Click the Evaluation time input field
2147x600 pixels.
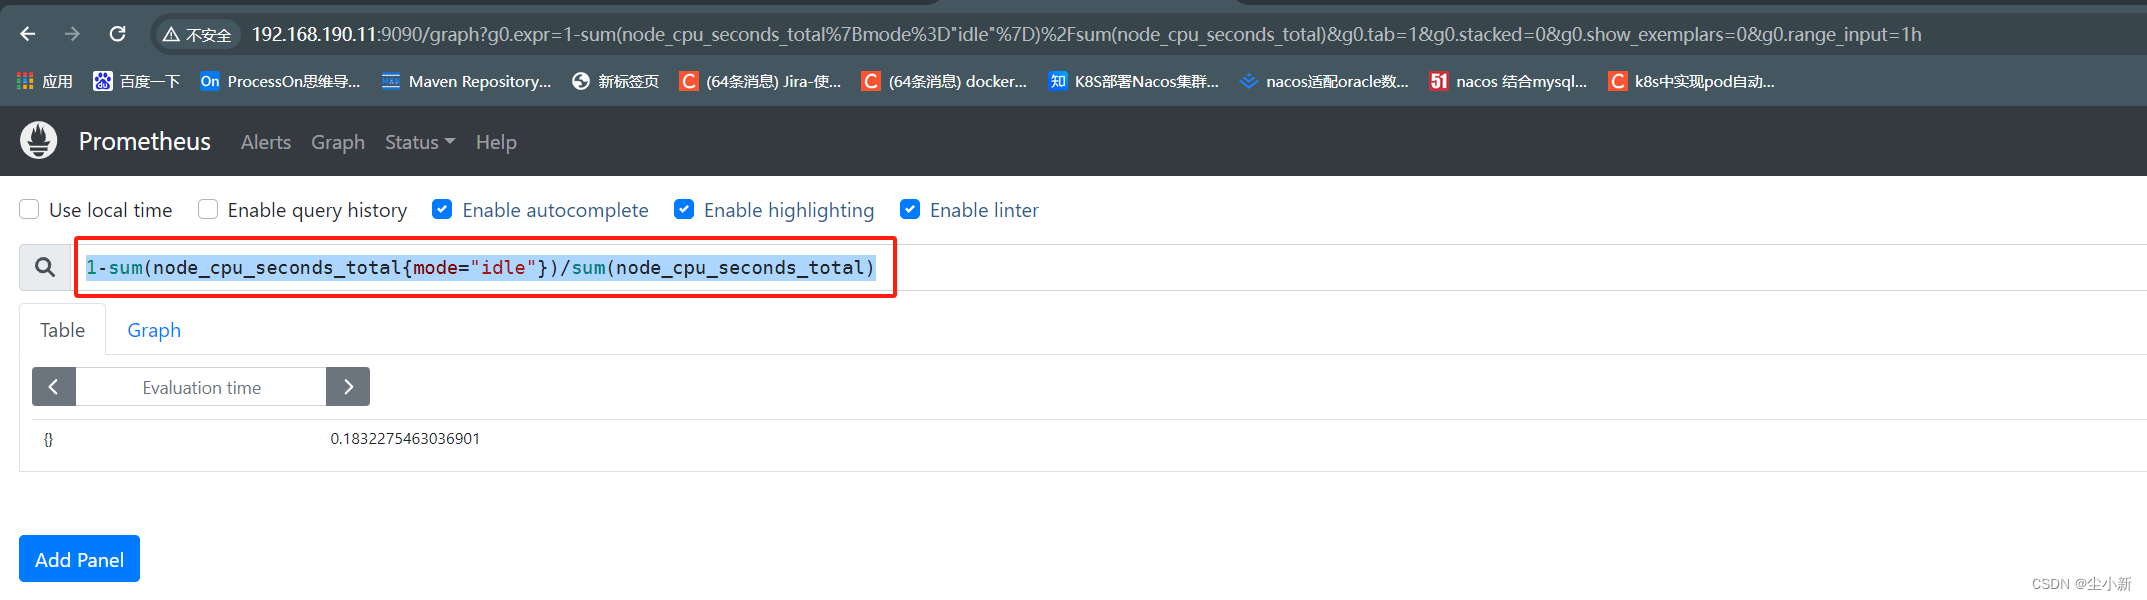[201, 387]
